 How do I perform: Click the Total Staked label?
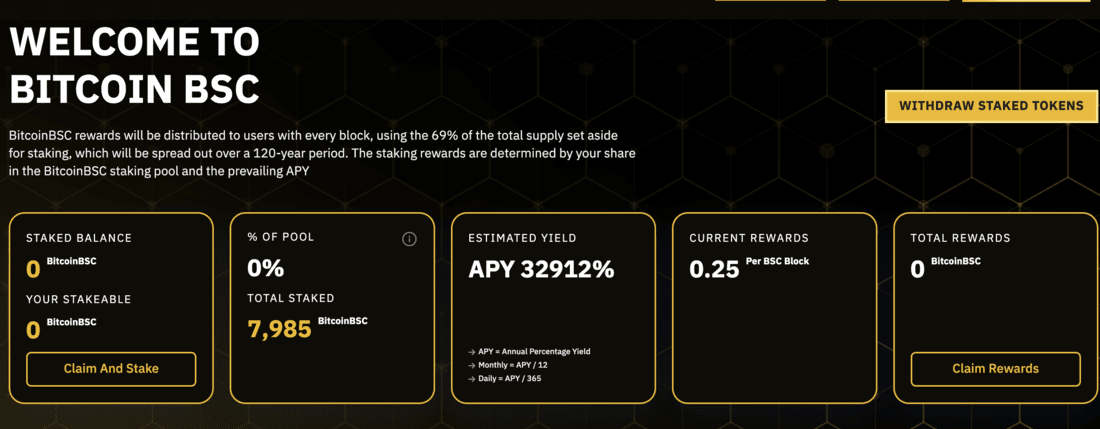click(x=290, y=298)
